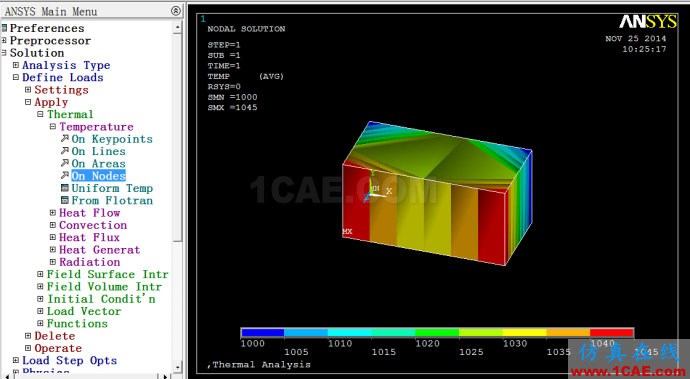The height and width of the screenshot is (379, 690).
Task: Click the ANSYS logo in plot window
Action: coord(648,22)
